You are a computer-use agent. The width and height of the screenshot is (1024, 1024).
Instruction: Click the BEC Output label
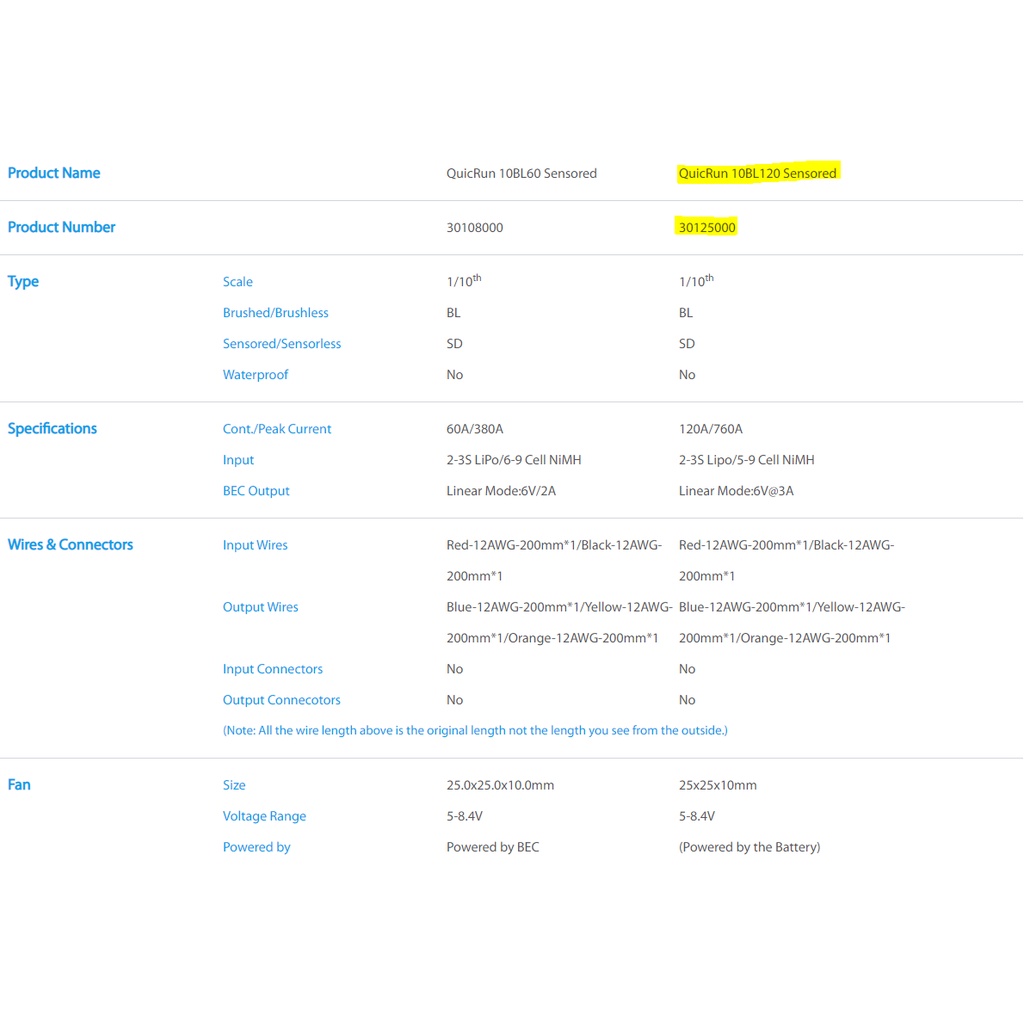click(x=256, y=491)
